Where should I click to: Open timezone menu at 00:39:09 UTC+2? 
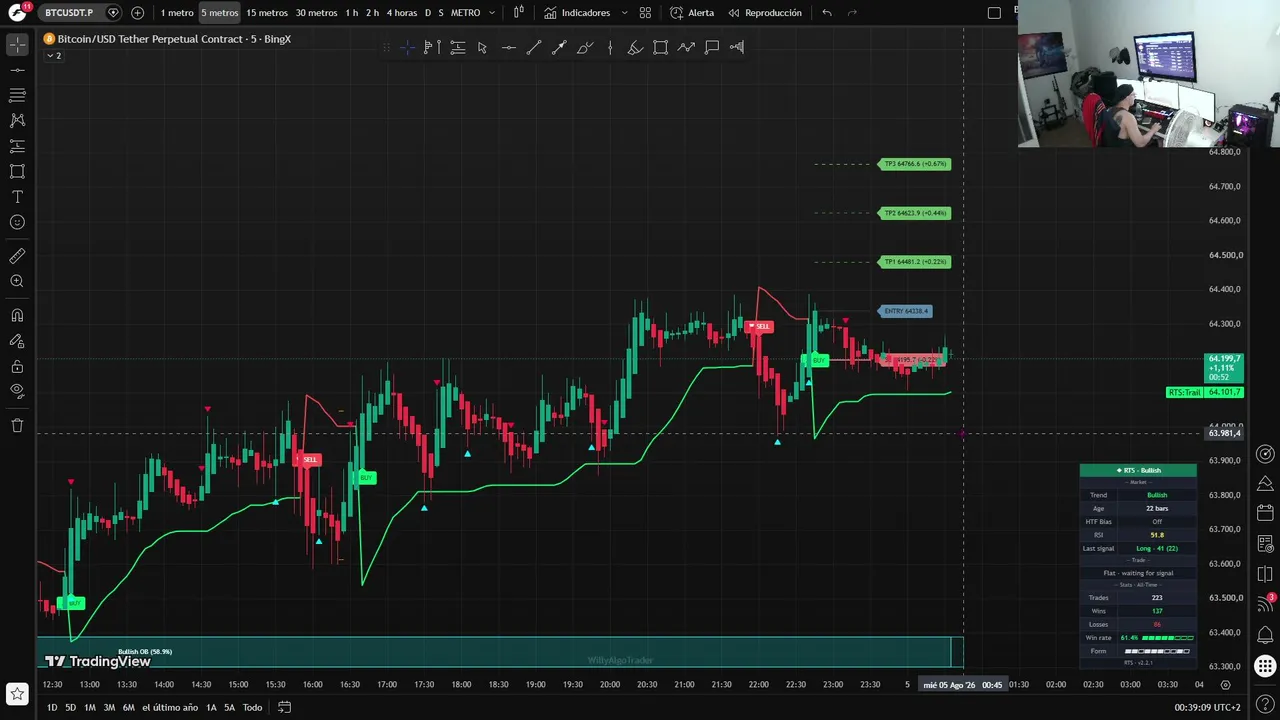pyautogui.click(x=1208, y=708)
